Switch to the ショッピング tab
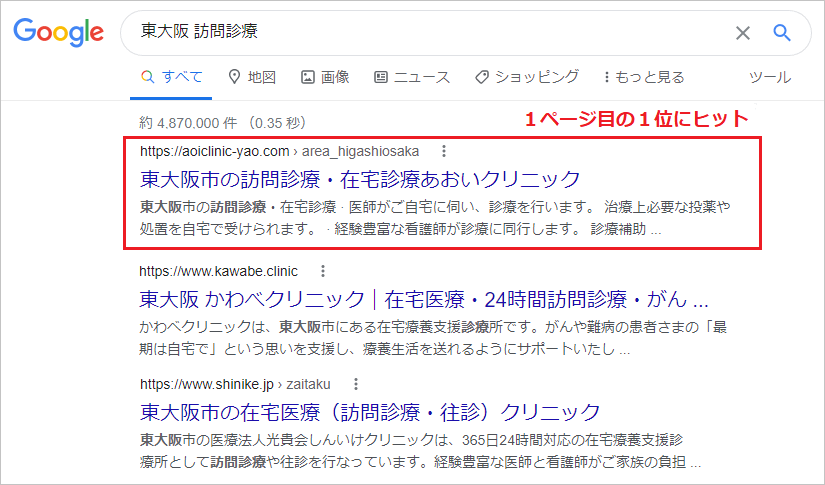Image resolution: width=825 pixels, height=485 pixels. (x=527, y=77)
